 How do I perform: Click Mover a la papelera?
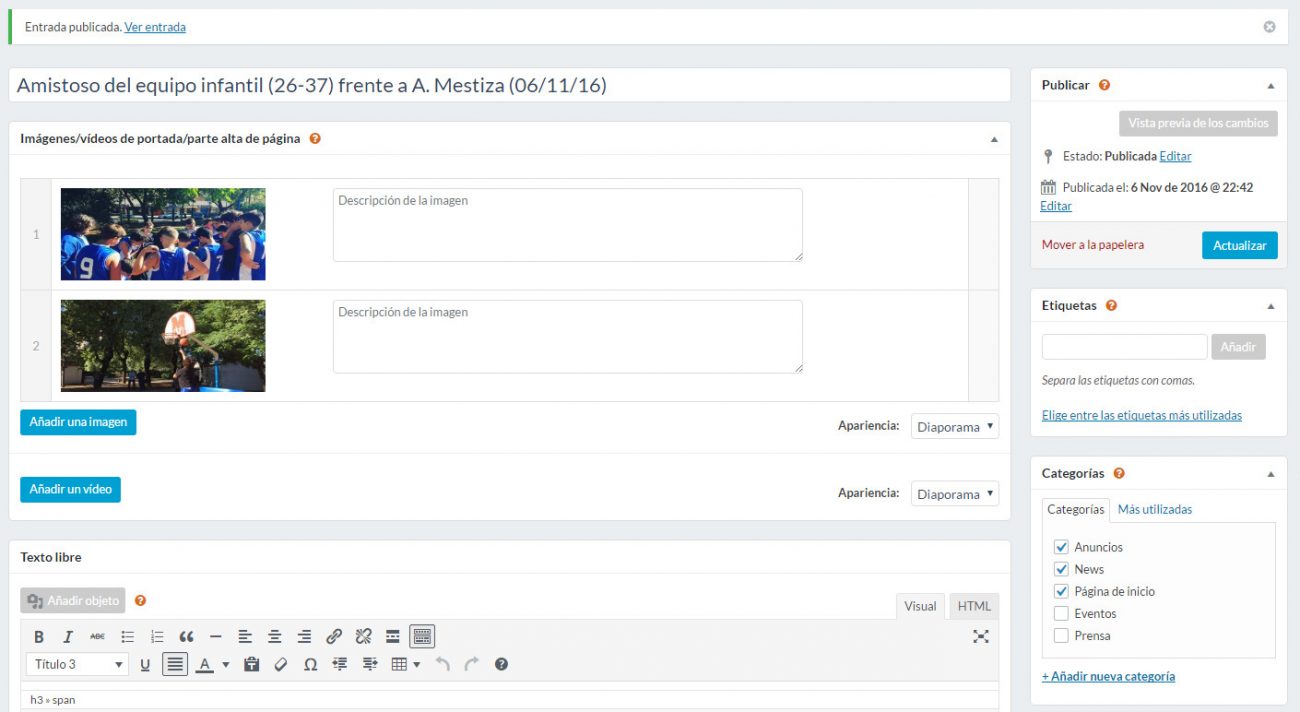(x=1093, y=245)
